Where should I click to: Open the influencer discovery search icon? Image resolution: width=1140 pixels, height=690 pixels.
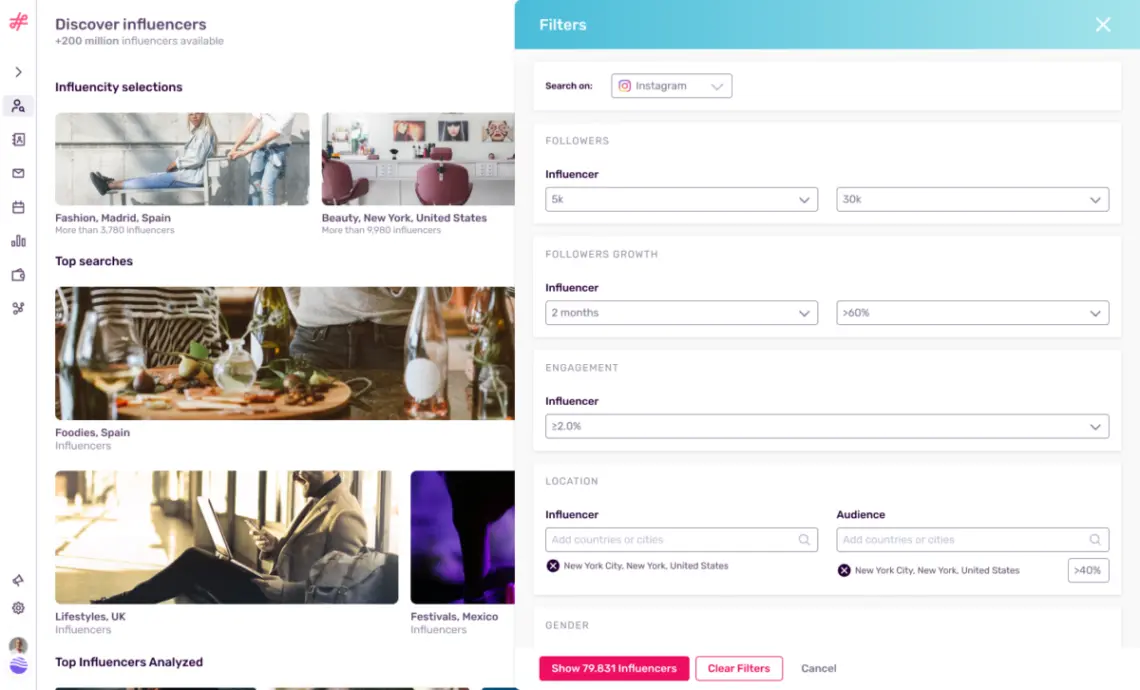coord(18,106)
